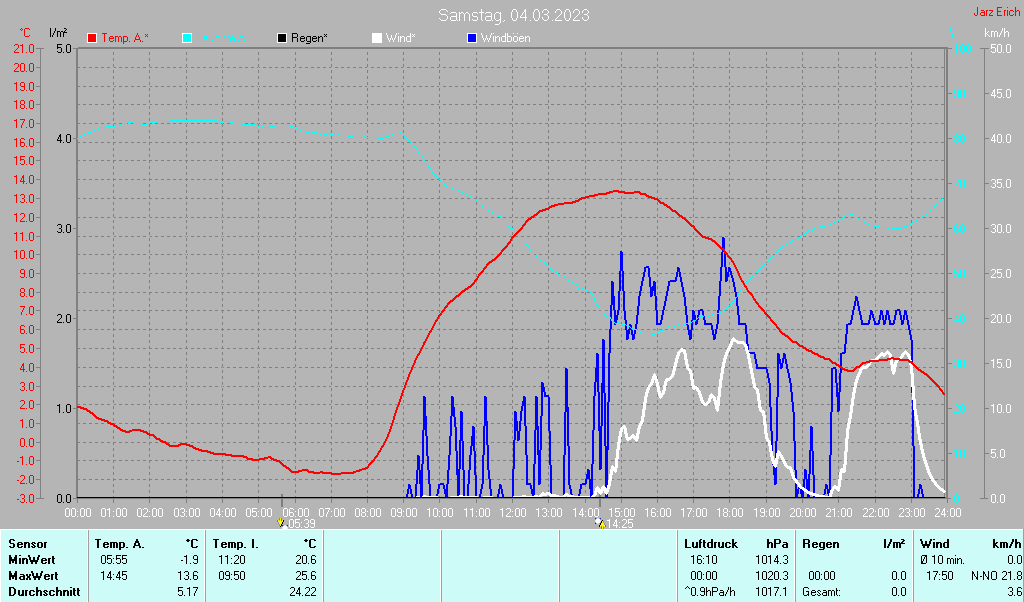Click the 'Gesamt:' rain total label
The width and height of the screenshot is (1024, 602).
click(822, 592)
